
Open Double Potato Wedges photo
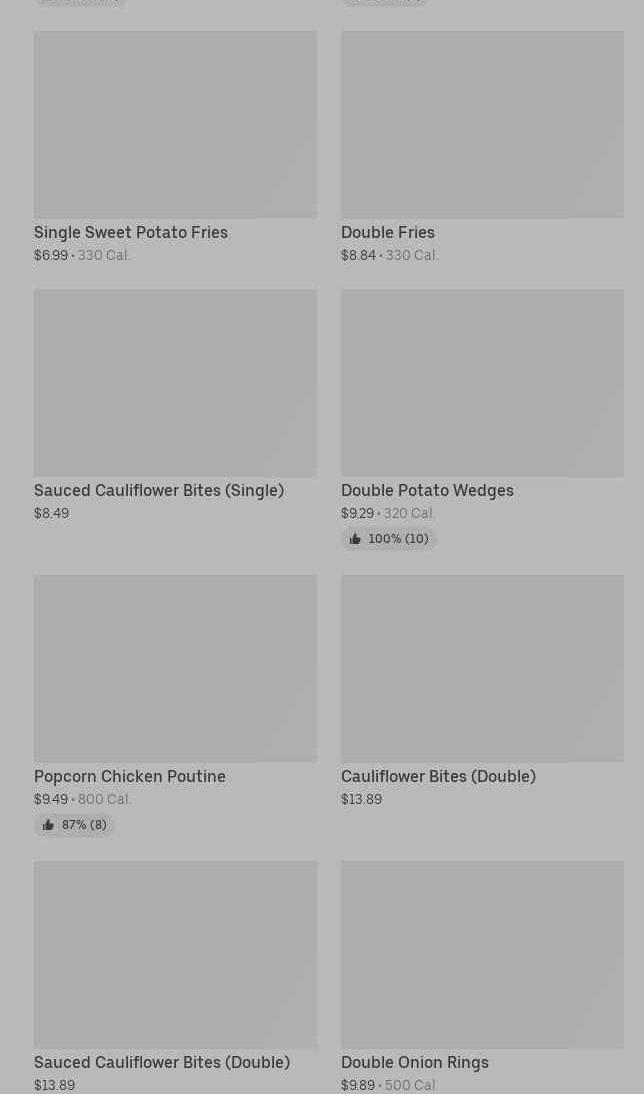482,383
